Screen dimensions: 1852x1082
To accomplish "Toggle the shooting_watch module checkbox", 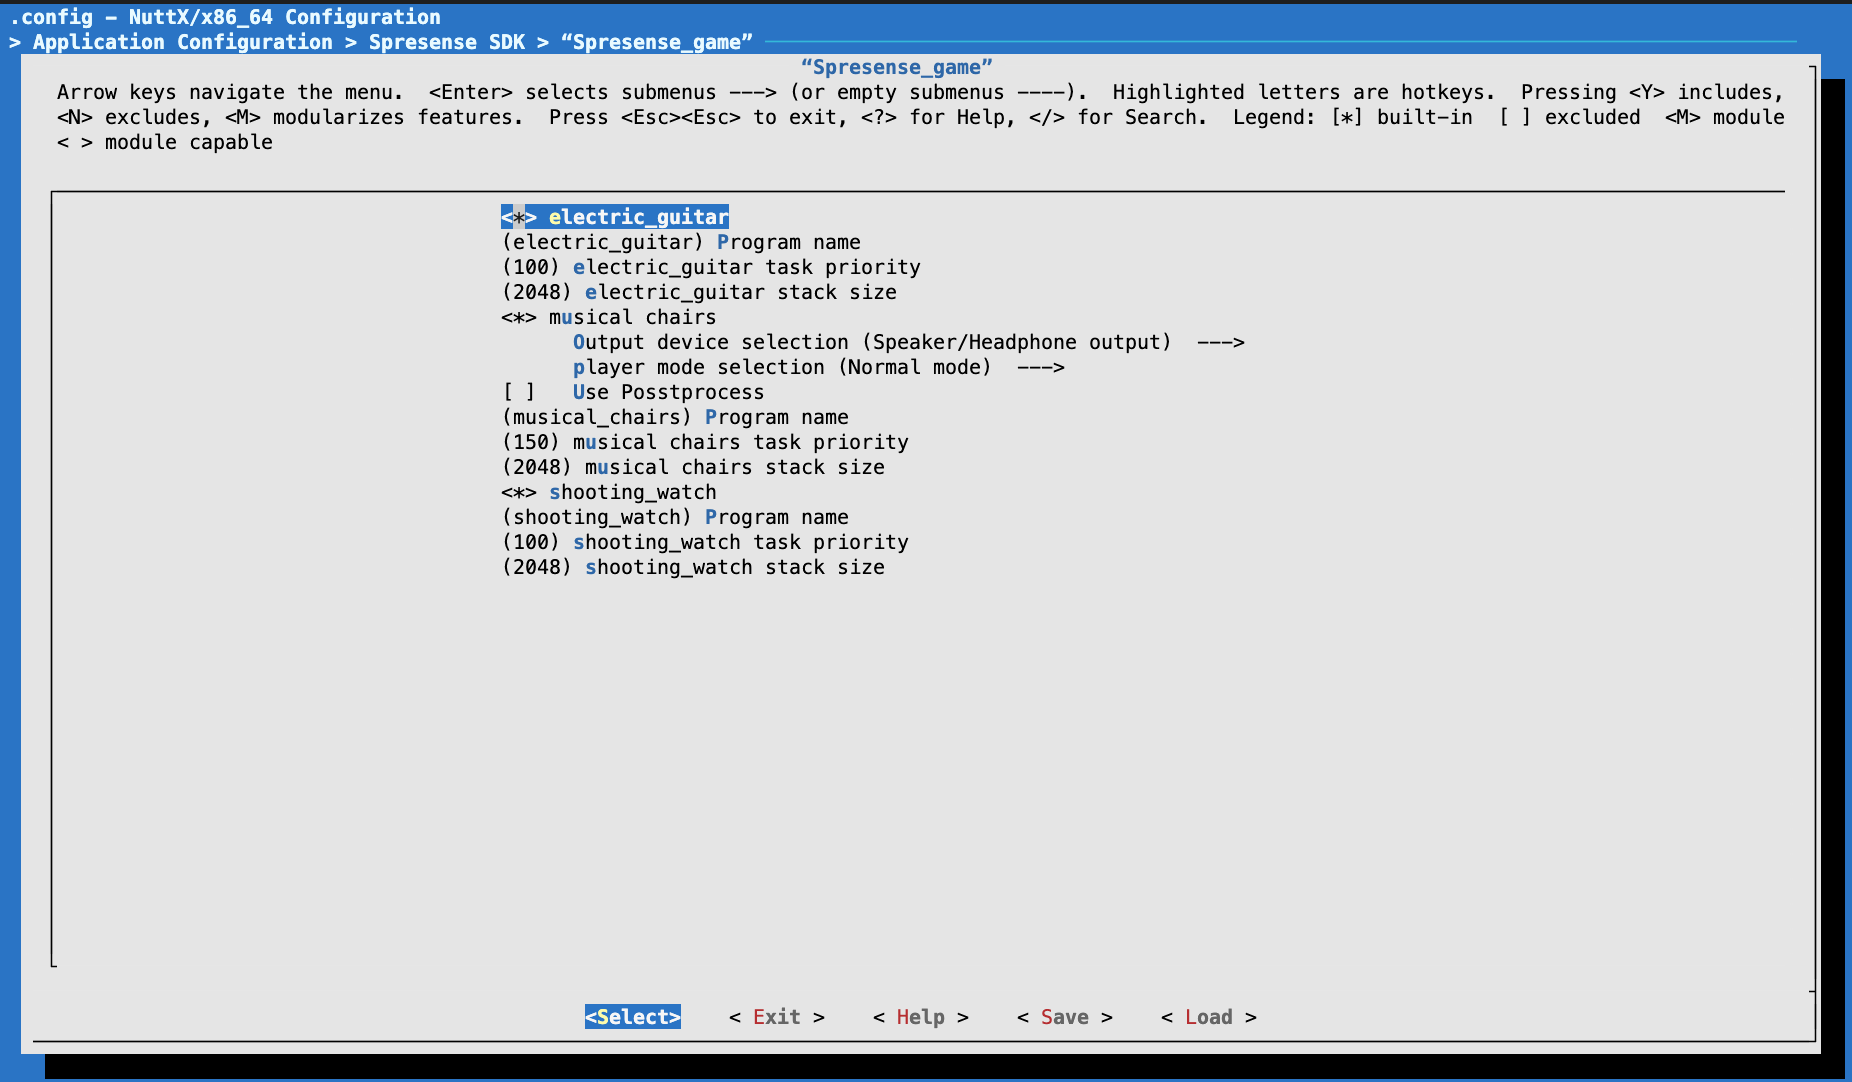I will click(519, 492).
